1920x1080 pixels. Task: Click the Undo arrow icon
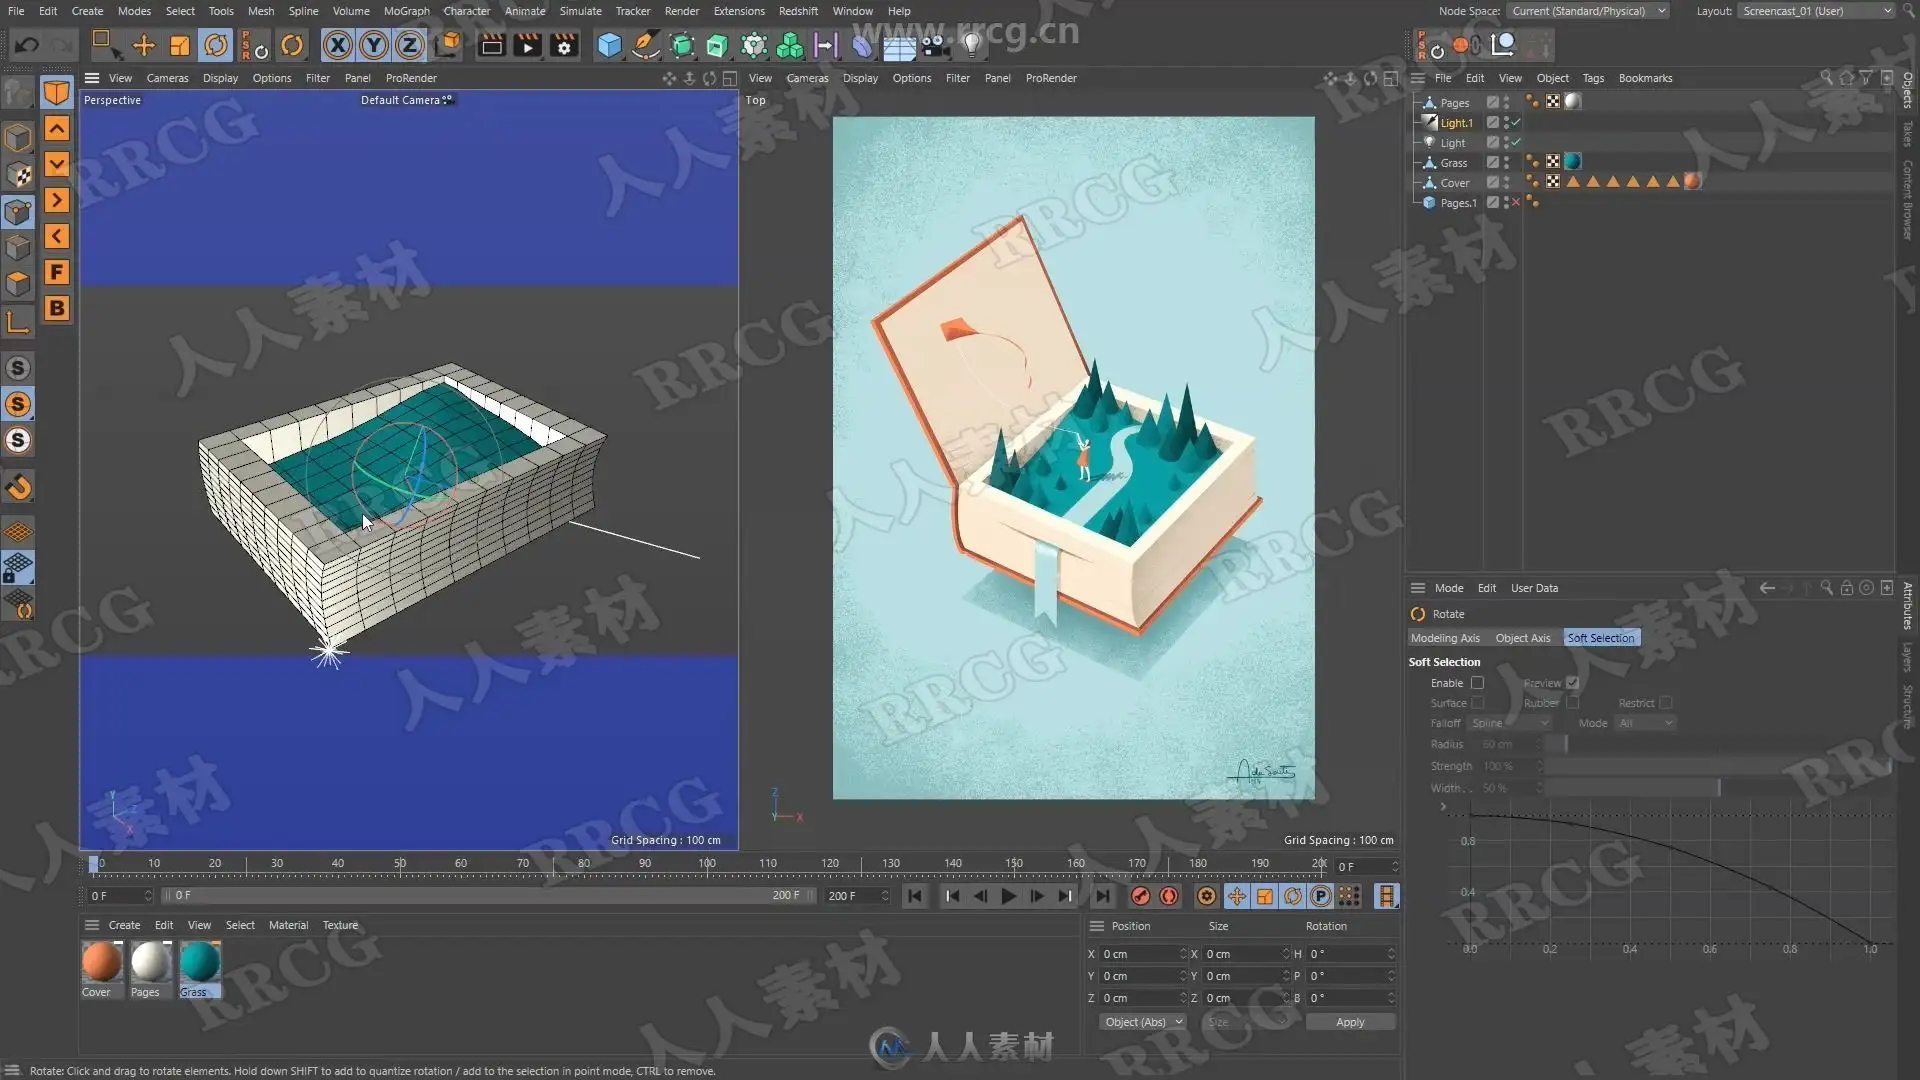click(27, 45)
